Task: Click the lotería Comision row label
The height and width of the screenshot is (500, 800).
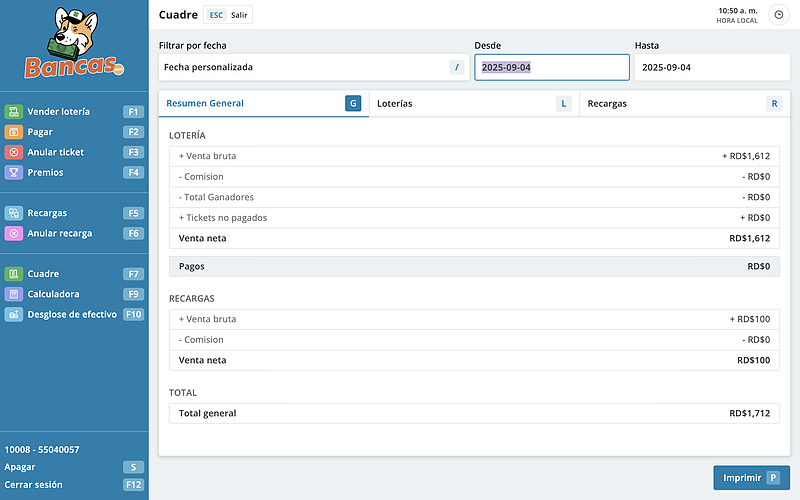Action: tap(201, 177)
